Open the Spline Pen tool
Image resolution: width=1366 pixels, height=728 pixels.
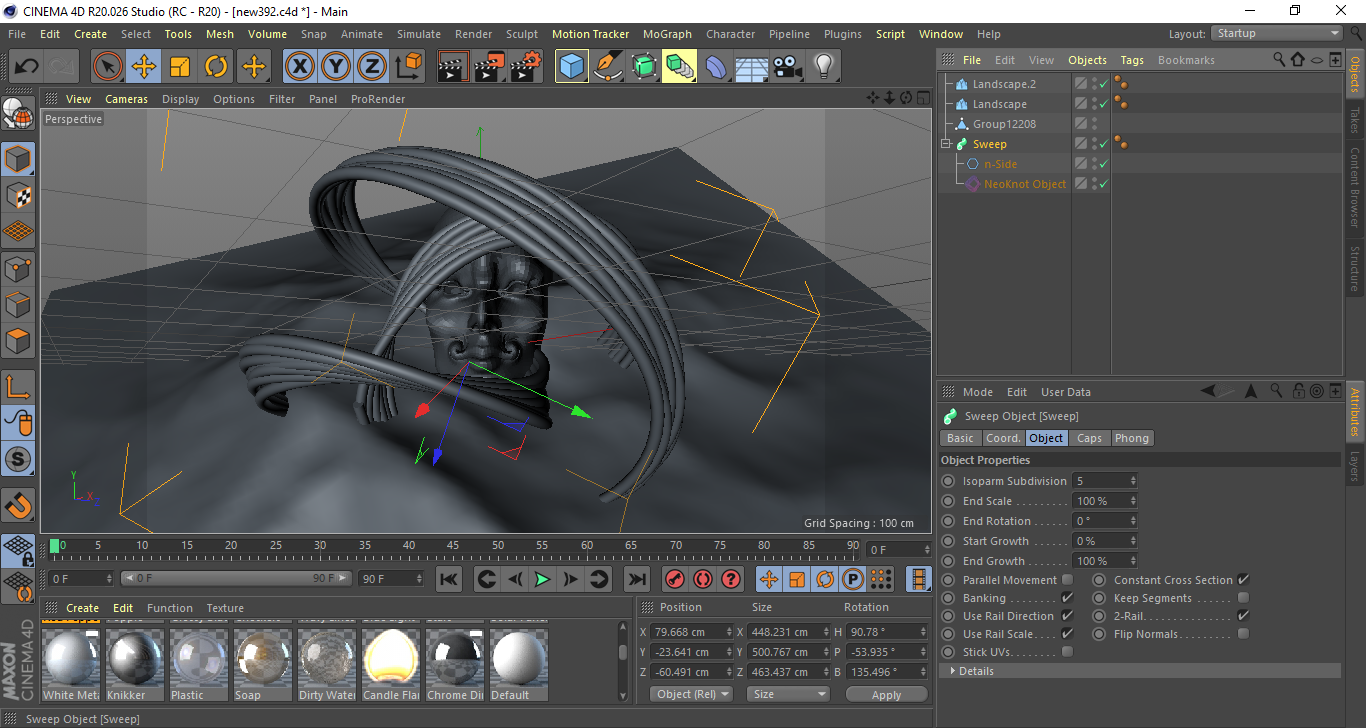pyautogui.click(x=608, y=67)
